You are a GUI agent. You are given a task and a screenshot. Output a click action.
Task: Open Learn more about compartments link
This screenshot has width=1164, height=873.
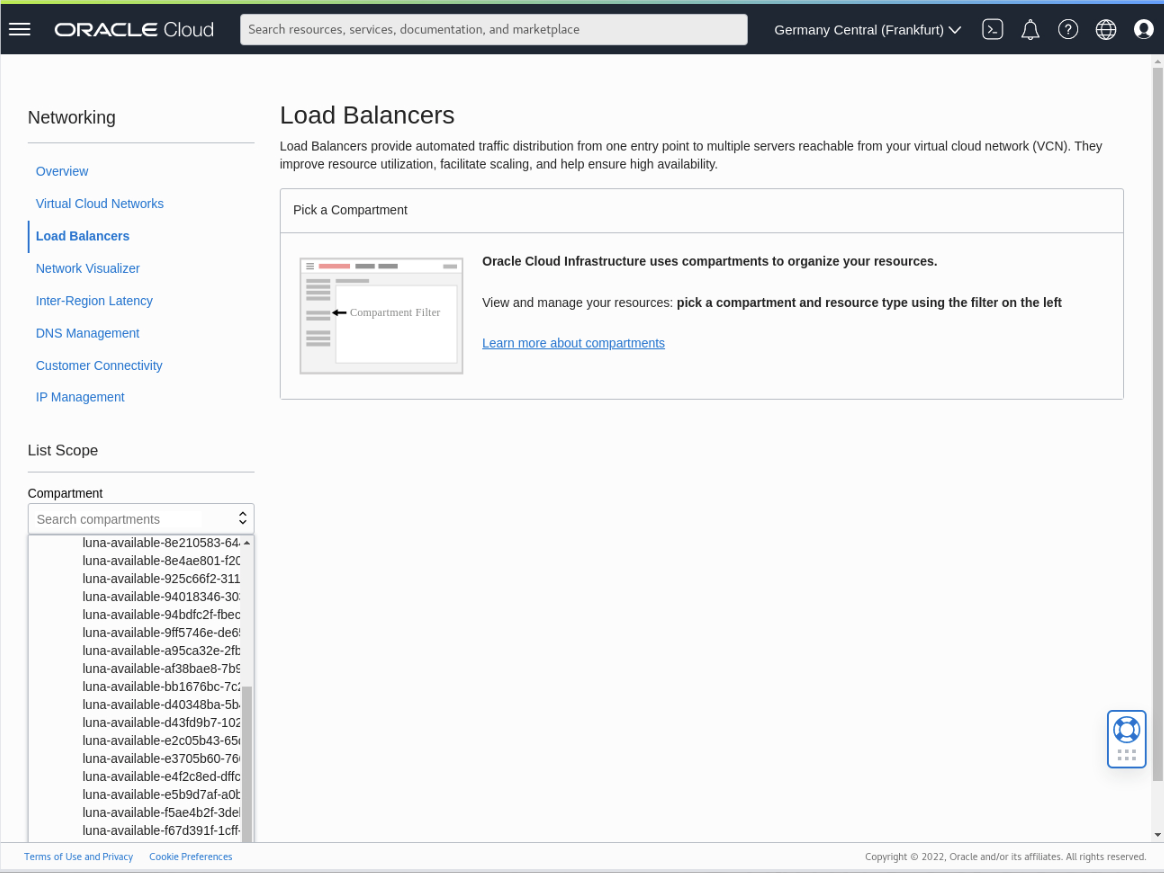click(573, 342)
